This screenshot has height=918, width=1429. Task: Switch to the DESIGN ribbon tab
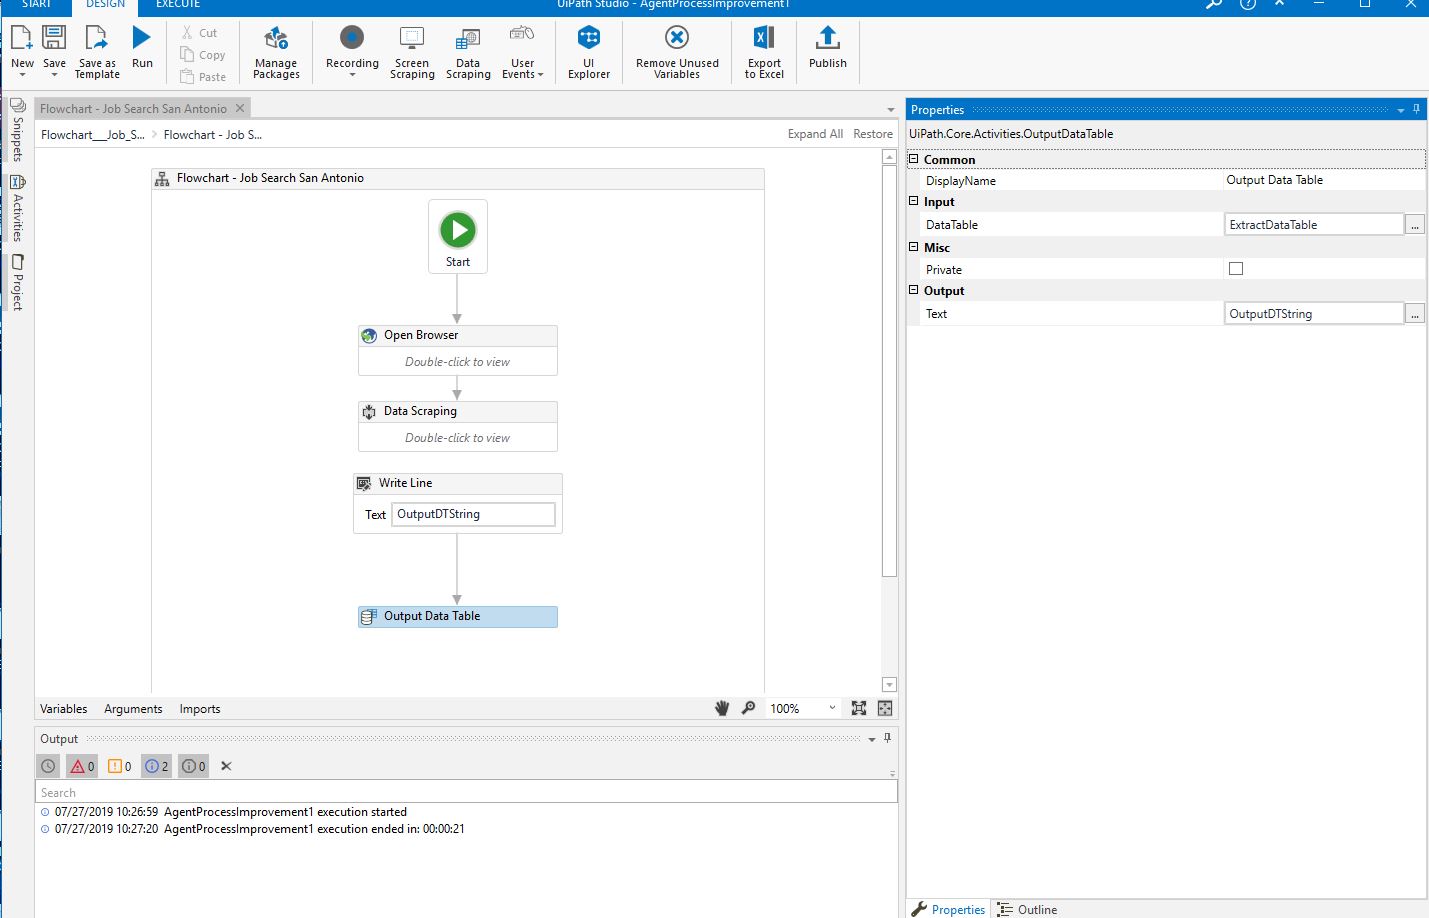(105, 4)
